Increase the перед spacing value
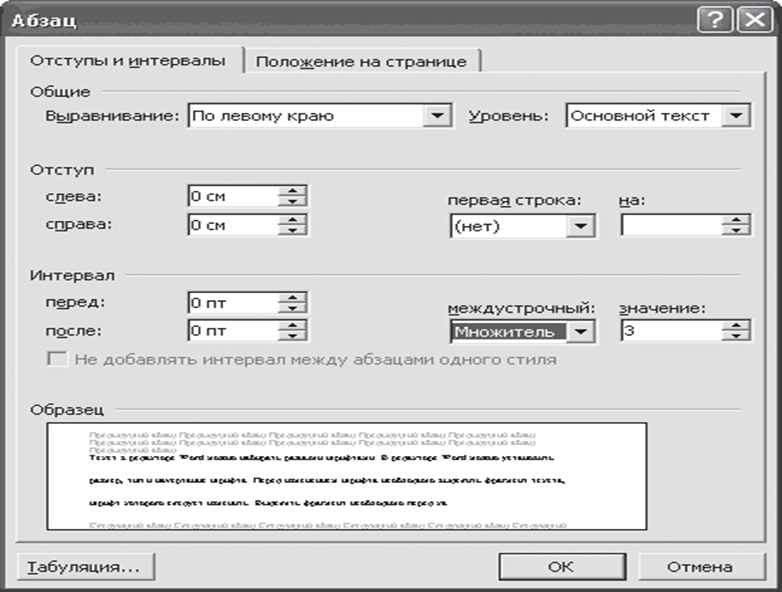The height and width of the screenshot is (592, 782). point(292,297)
